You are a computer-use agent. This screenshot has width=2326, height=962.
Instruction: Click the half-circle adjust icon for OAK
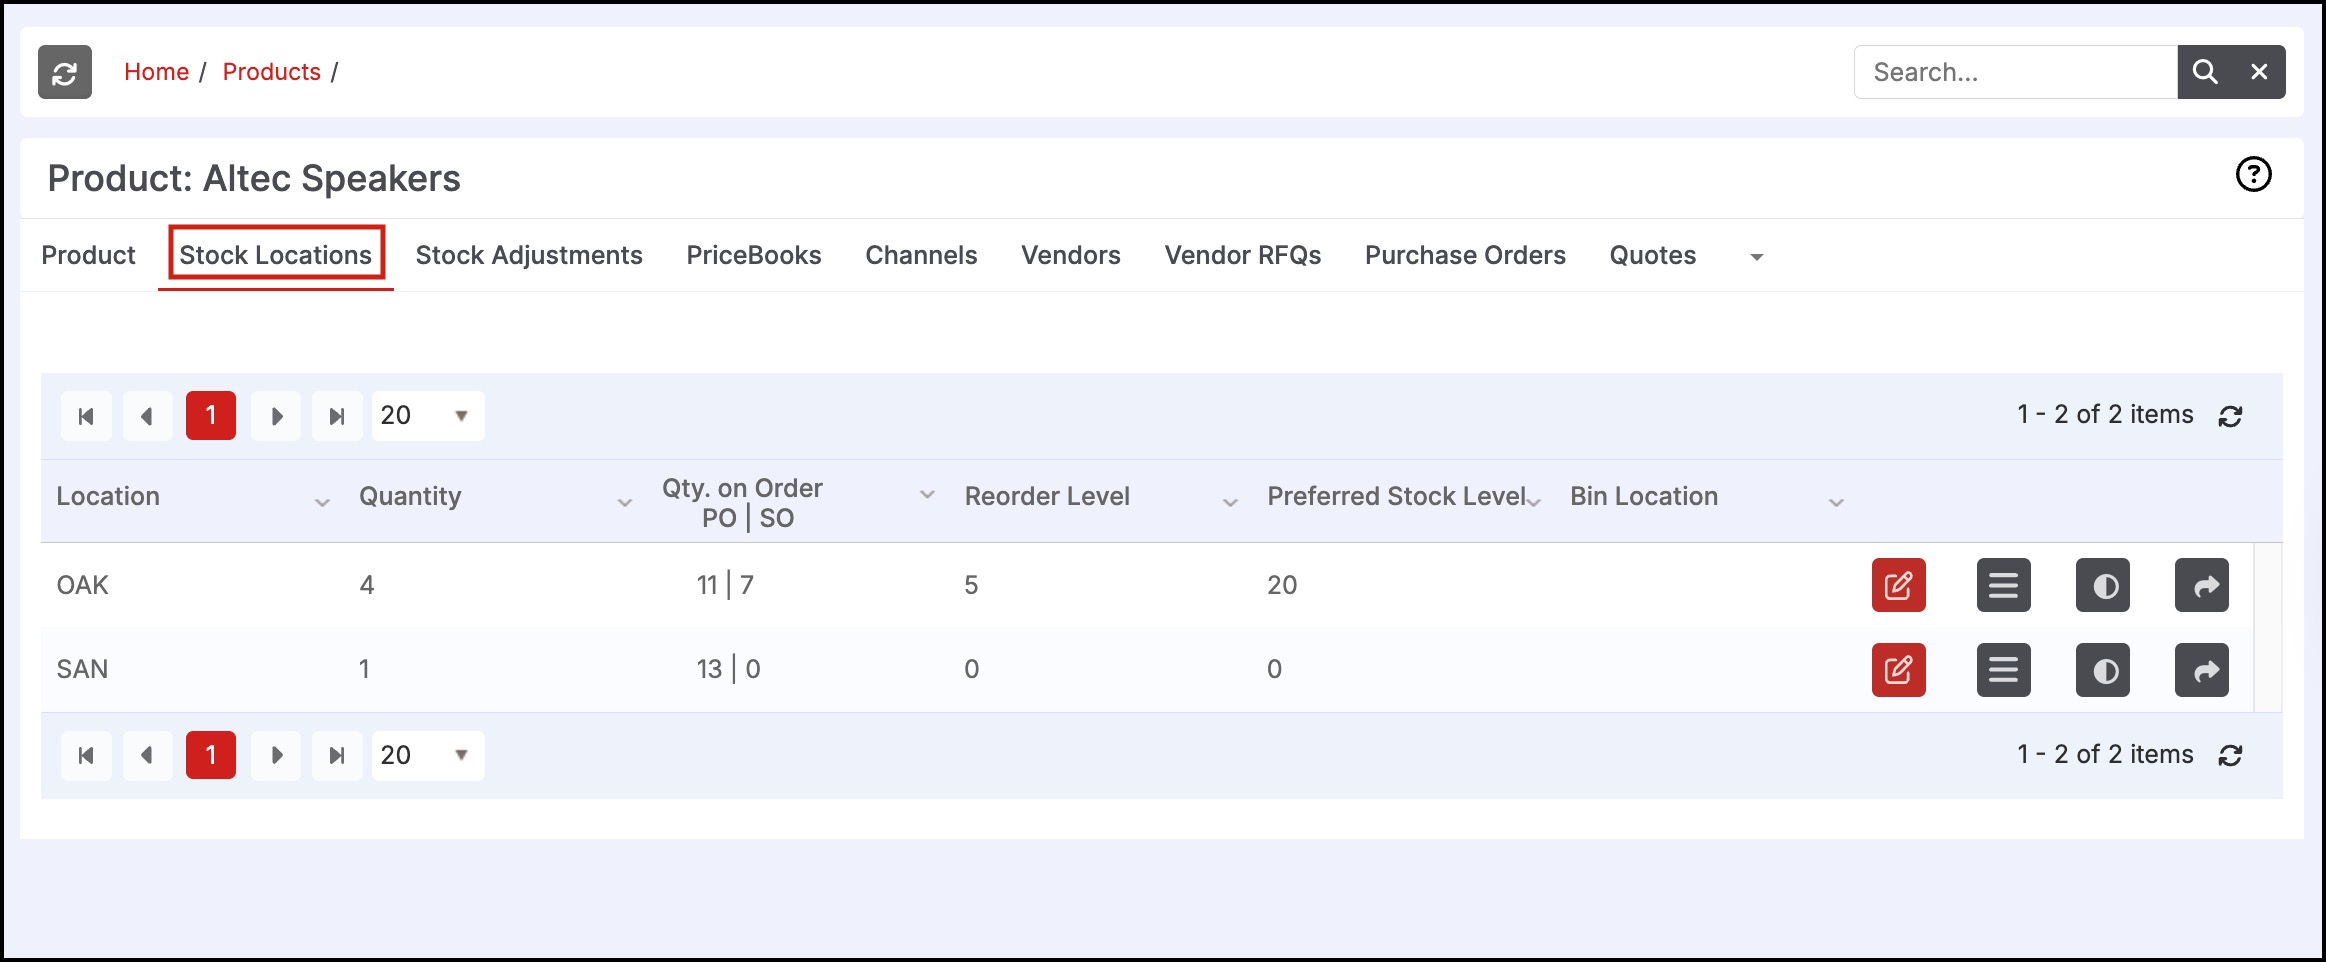(2103, 585)
